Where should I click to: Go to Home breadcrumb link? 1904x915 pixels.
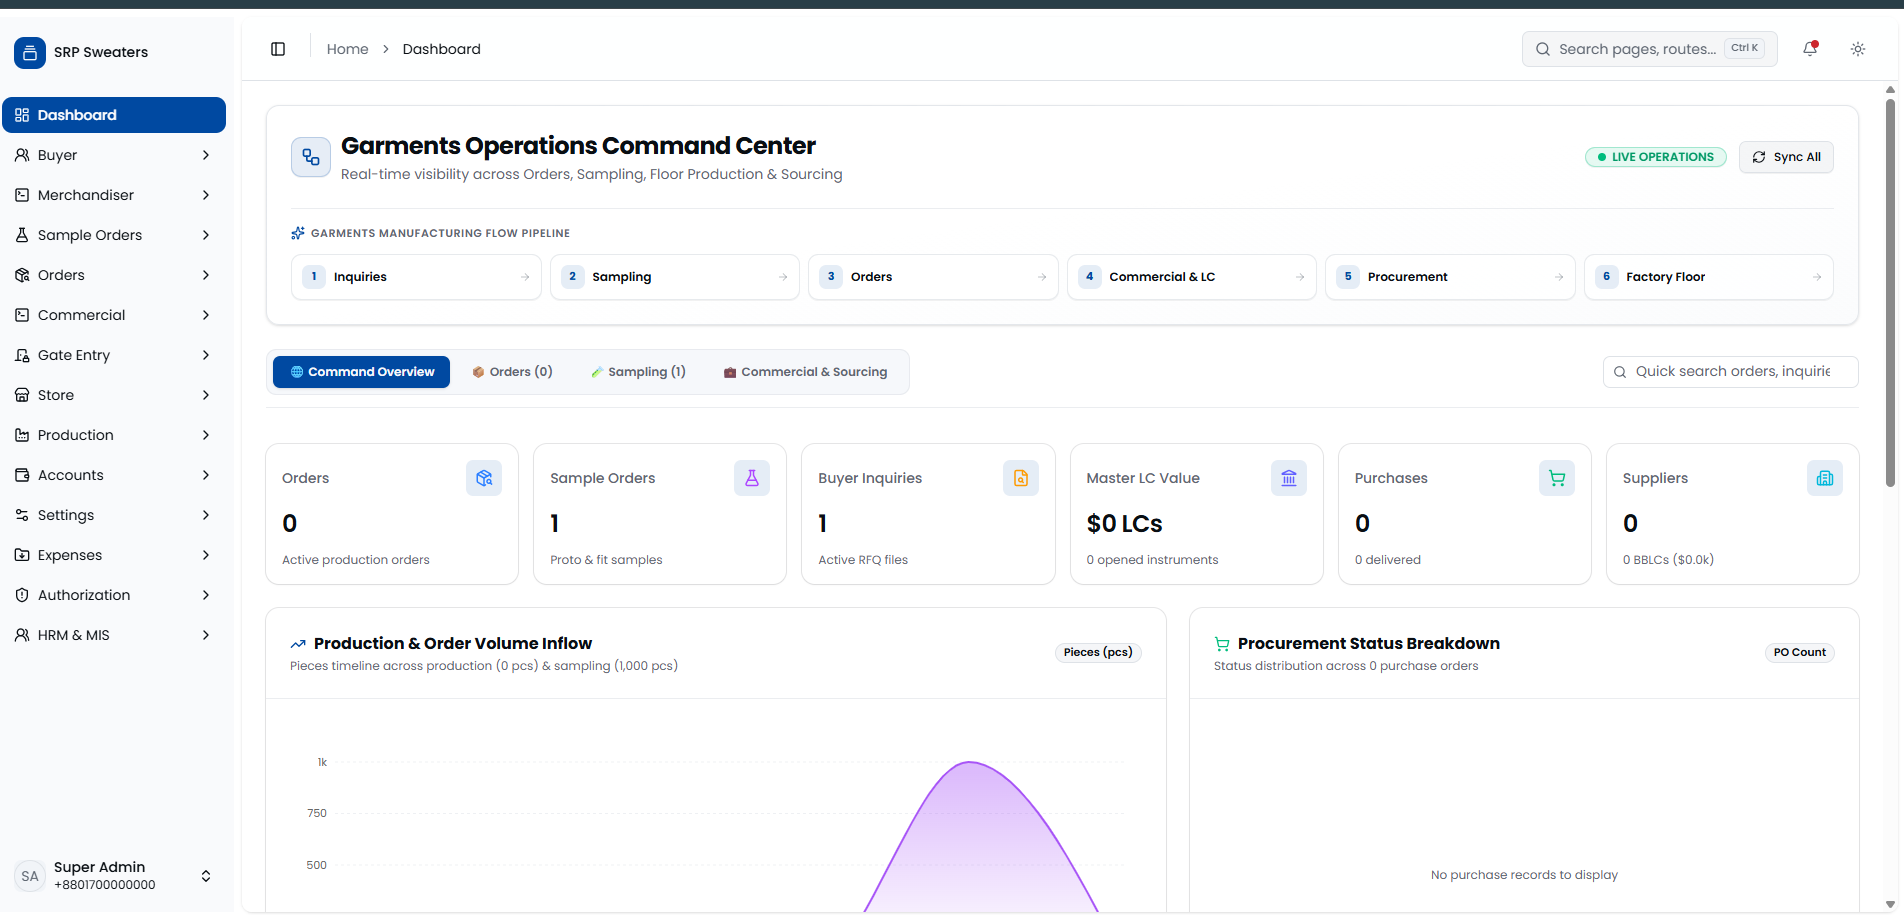point(347,49)
